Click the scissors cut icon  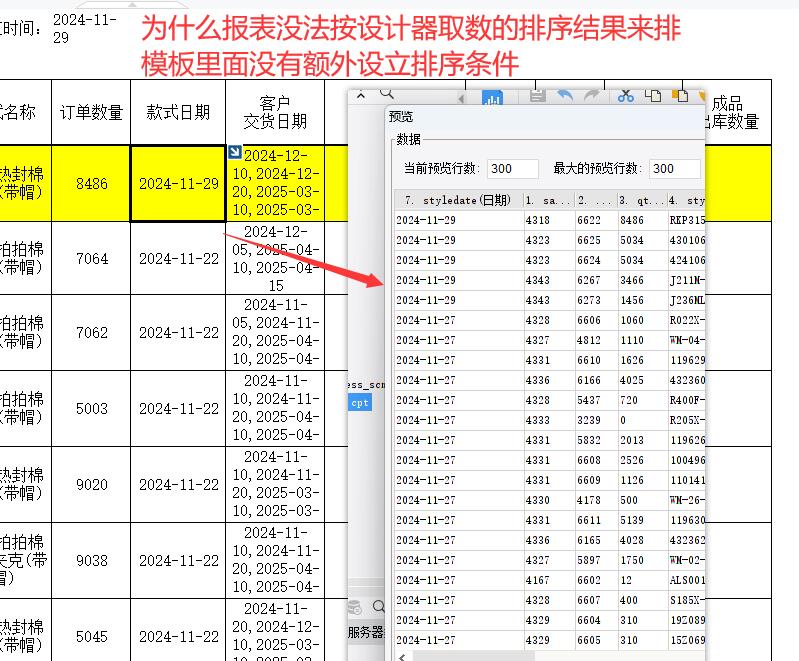626,96
